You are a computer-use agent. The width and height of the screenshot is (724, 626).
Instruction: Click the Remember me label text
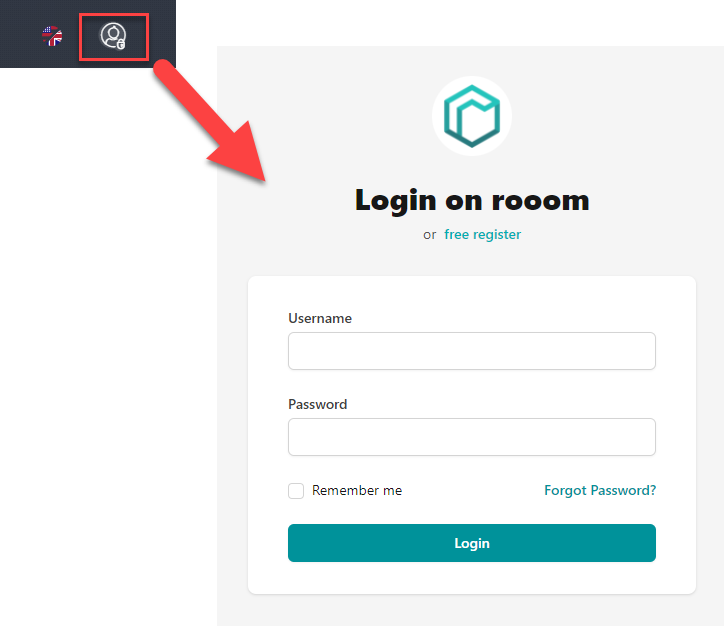click(357, 490)
